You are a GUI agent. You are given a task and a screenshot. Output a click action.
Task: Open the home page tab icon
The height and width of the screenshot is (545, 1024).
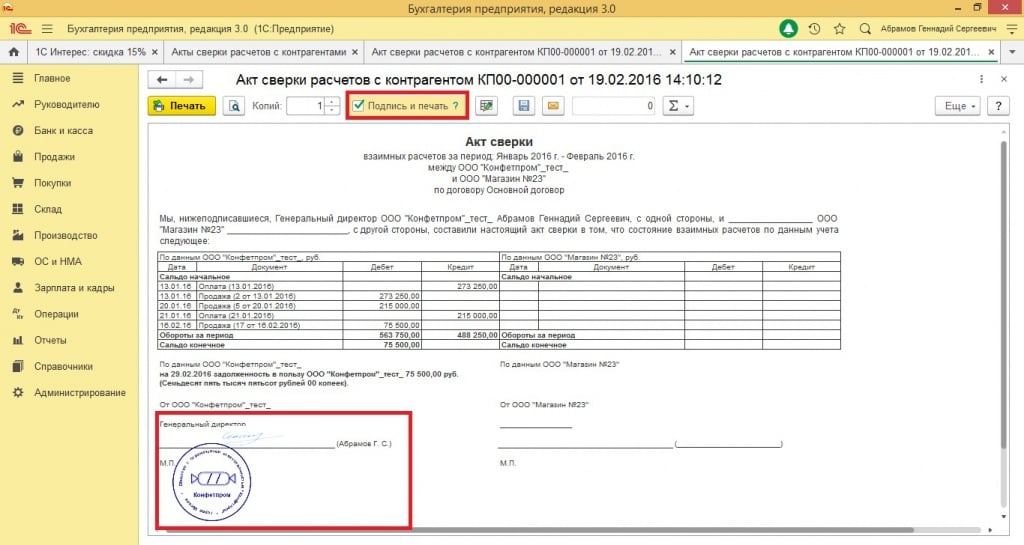[x=14, y=51]
